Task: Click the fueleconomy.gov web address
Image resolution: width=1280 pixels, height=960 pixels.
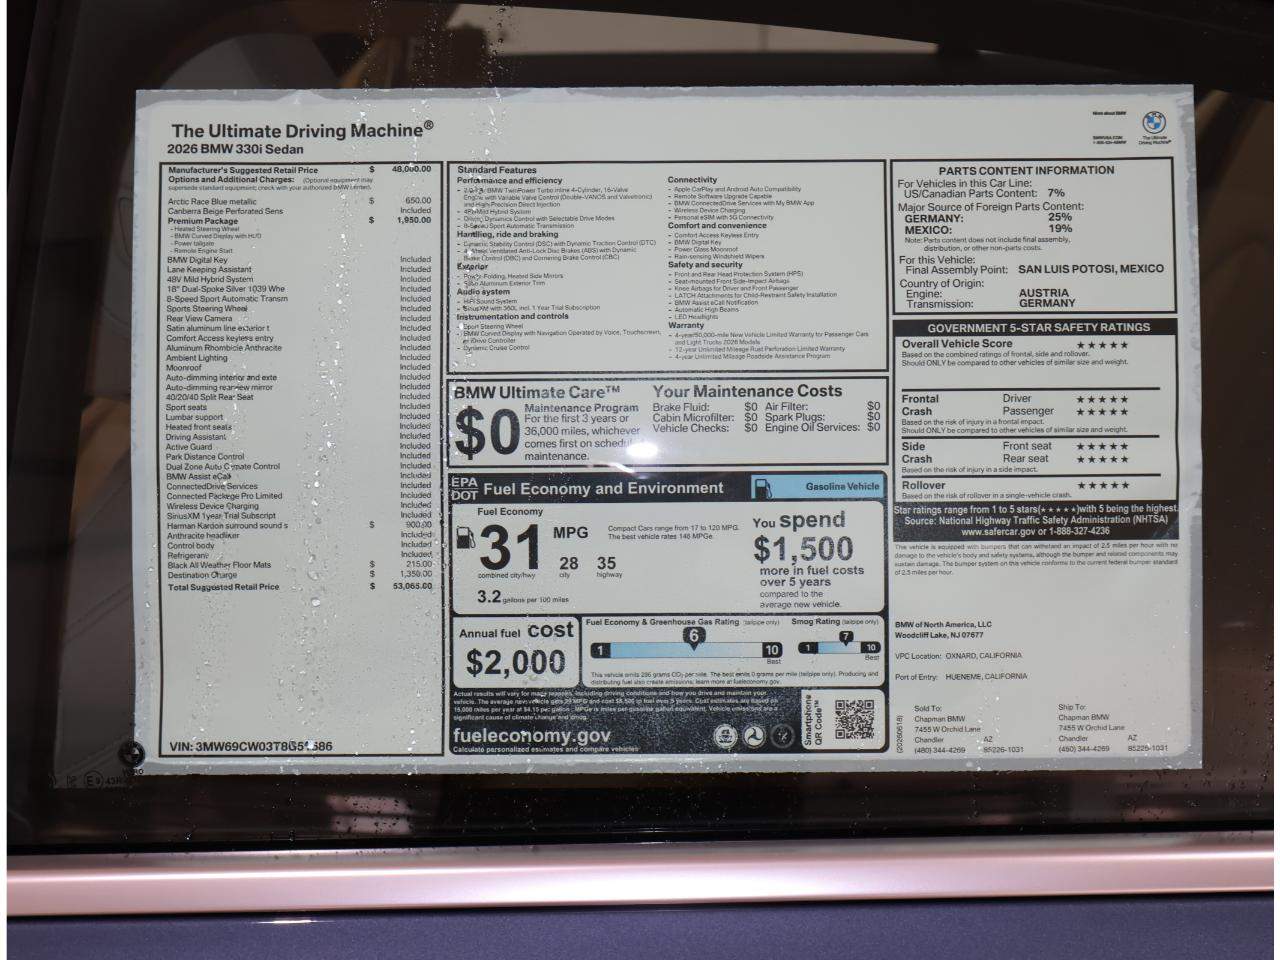Action: pyautogui.click(x=531, y=735)
